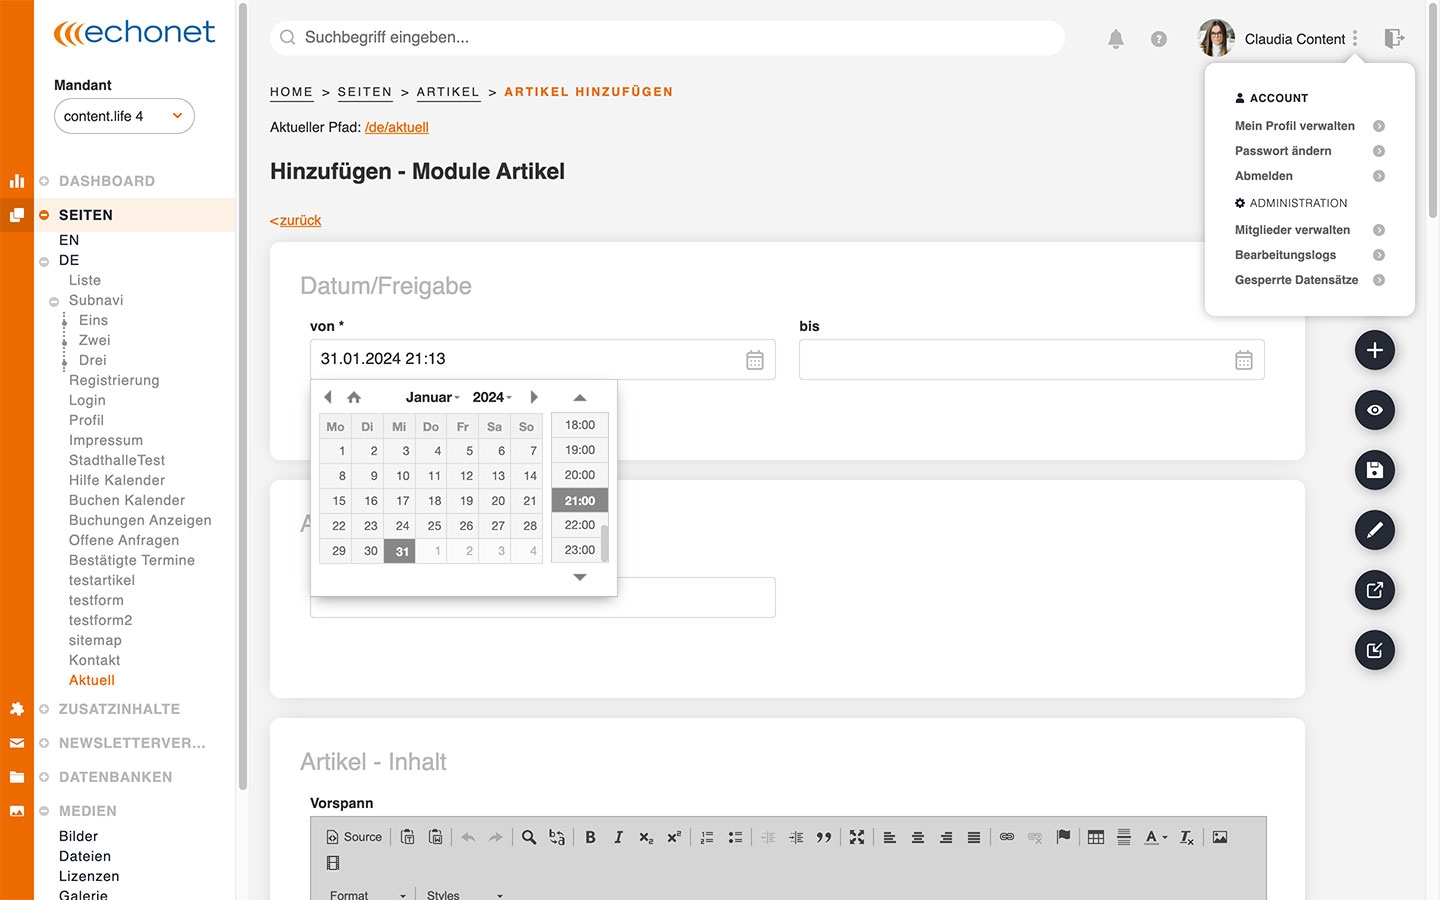The width and height of the screenshot is (1440, 900).
Task: Toggle italic formatting in editor
Action: click(618, 837)
